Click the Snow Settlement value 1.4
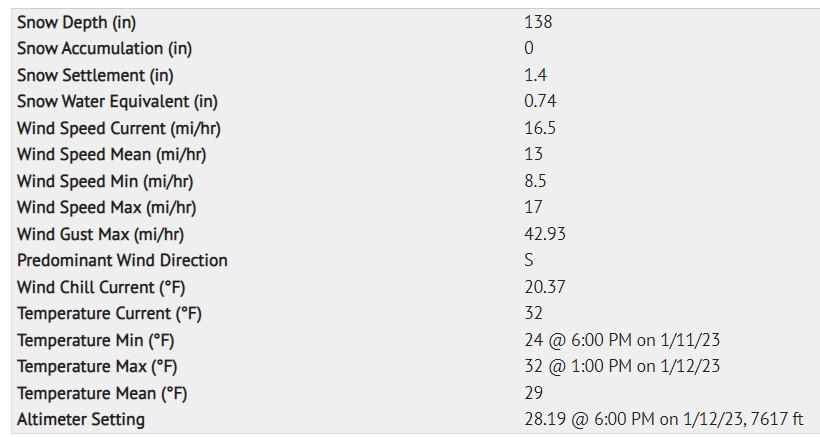Viewport: 820px width, 437px height. 536,75
